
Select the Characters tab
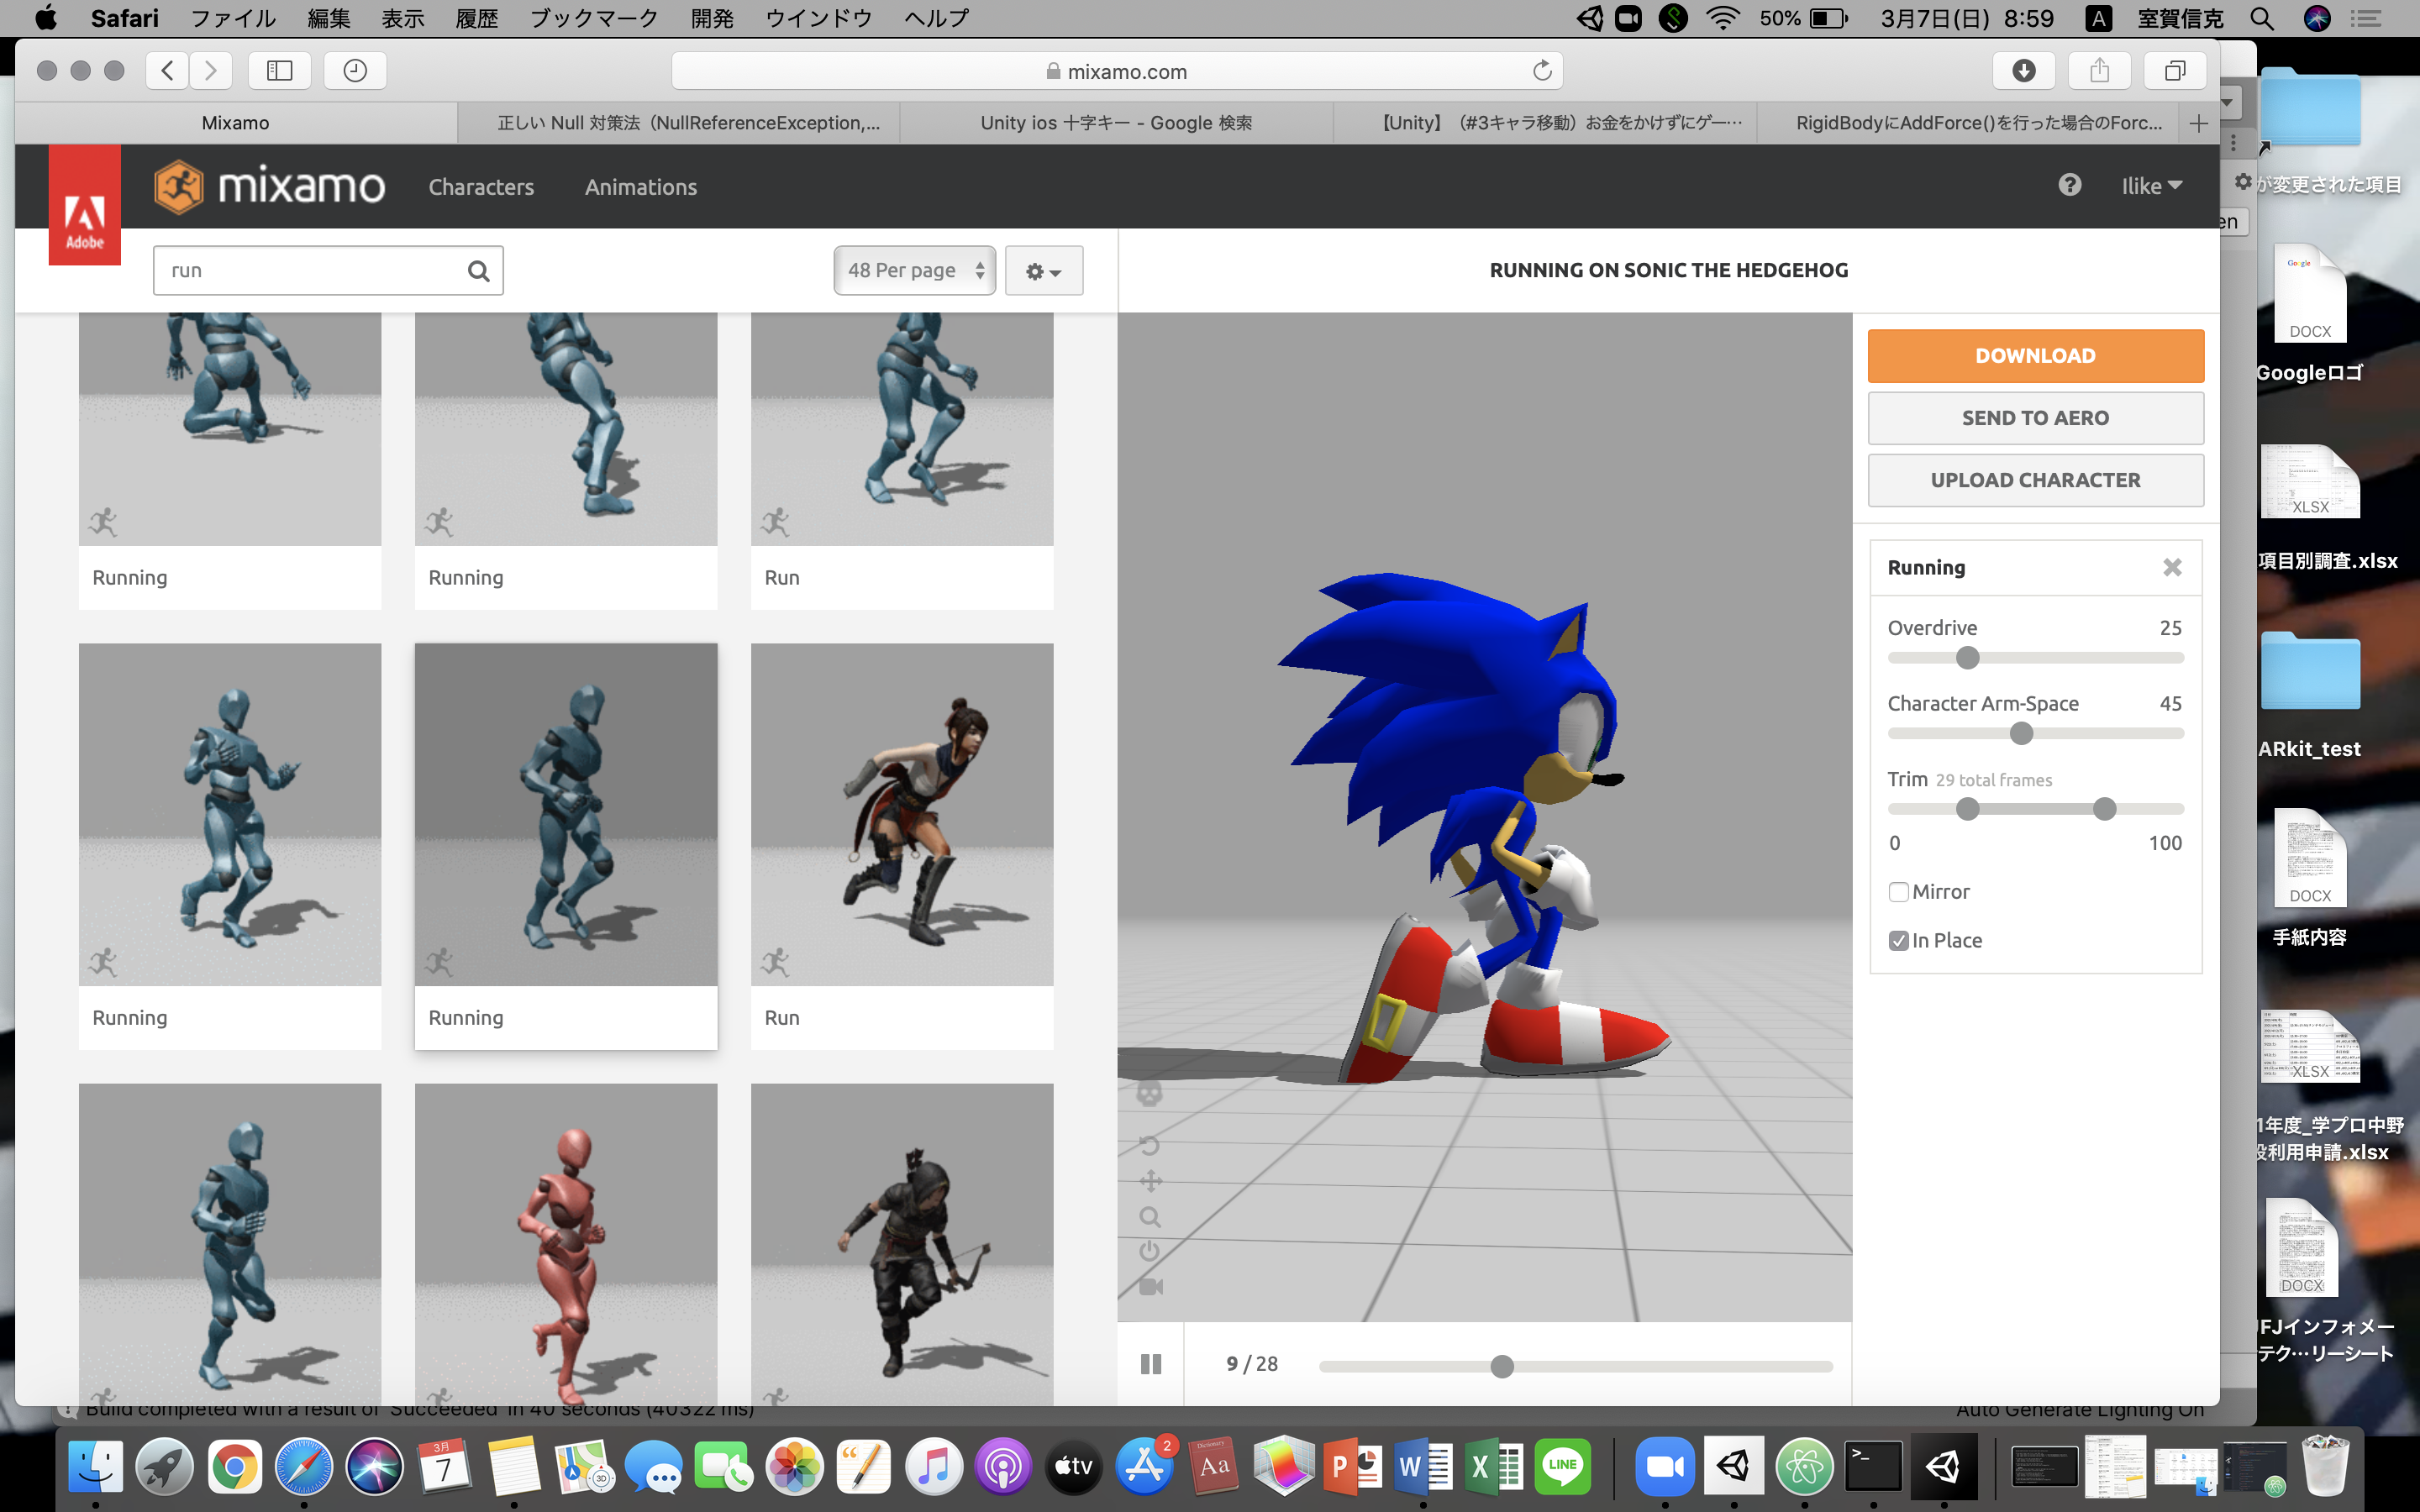click(481, 186)
